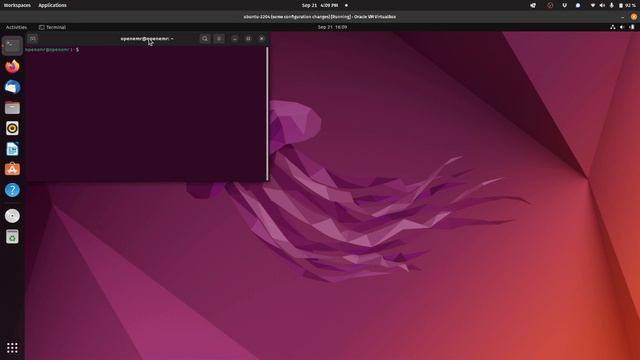Click the VirtualBox window title bar text

tap(320, 17)
